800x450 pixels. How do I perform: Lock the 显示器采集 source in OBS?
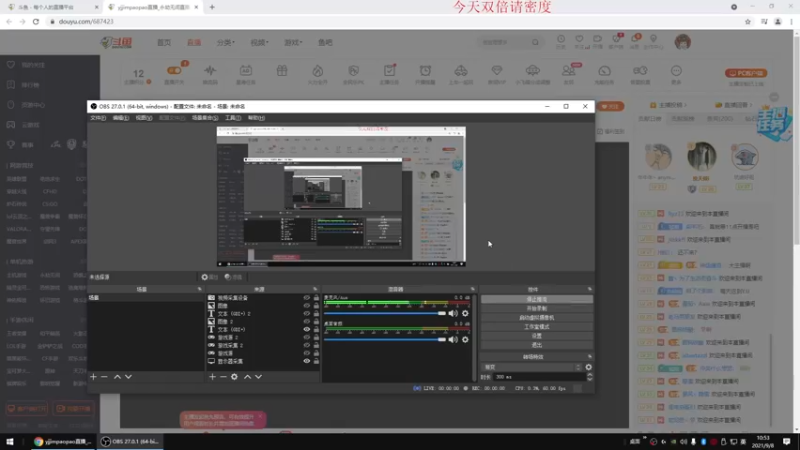tap(316, 361)
